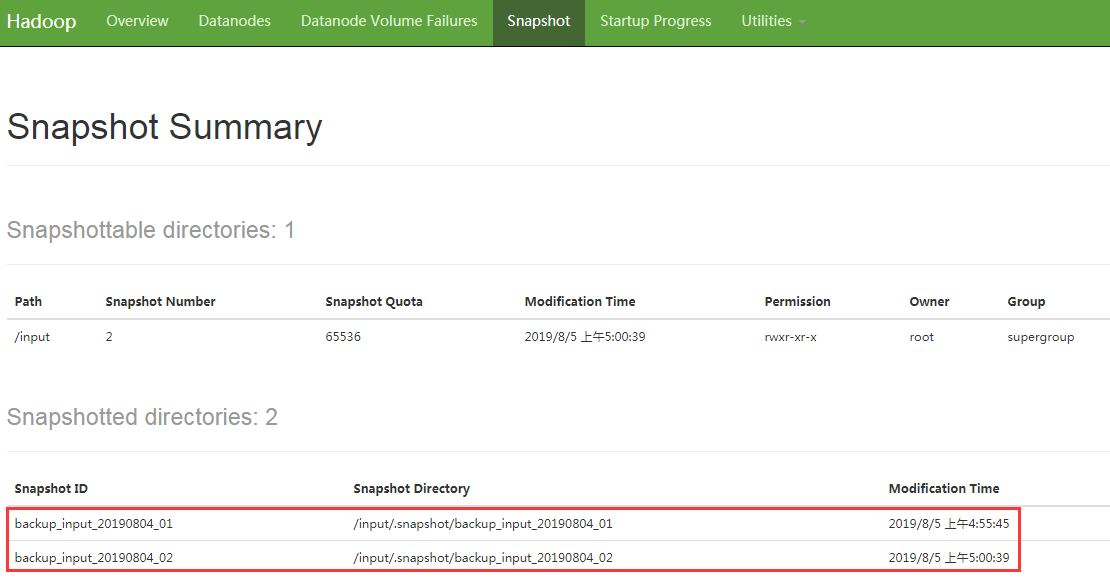This screenshot has height=578, width=1110.
Task: Select the /input path cell
Action: [x=33, y=337]
